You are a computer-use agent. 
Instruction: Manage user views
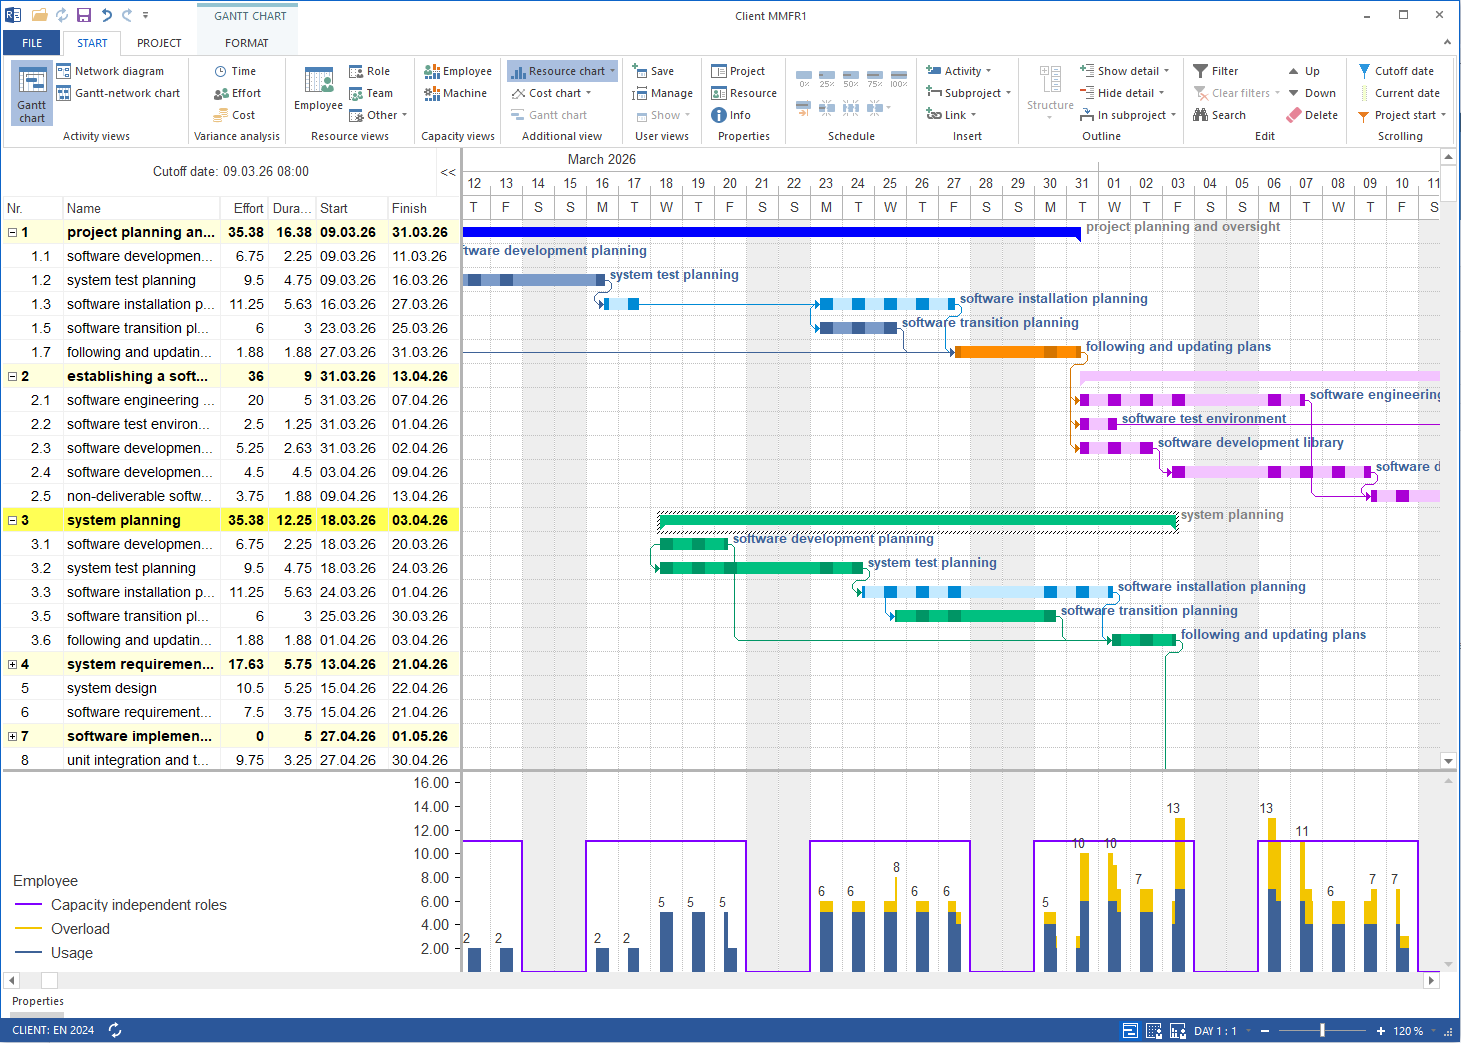tap(662, 93)
